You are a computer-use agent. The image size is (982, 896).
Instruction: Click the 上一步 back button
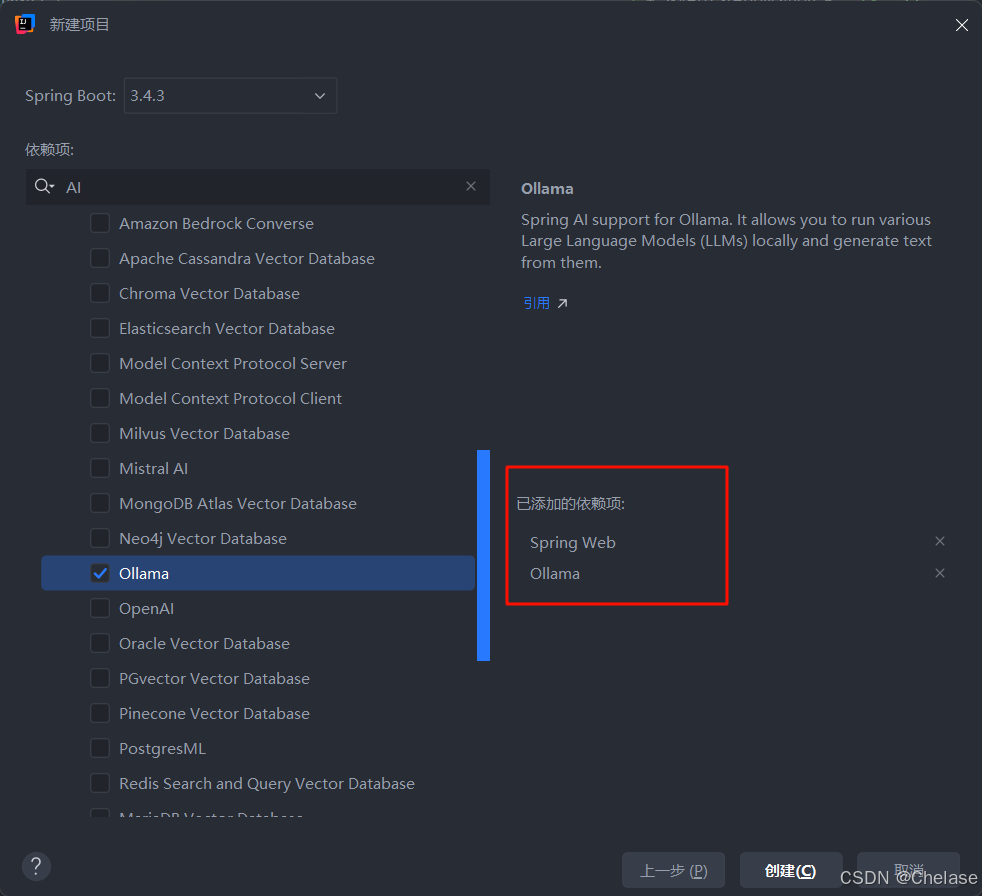(673, 869)
